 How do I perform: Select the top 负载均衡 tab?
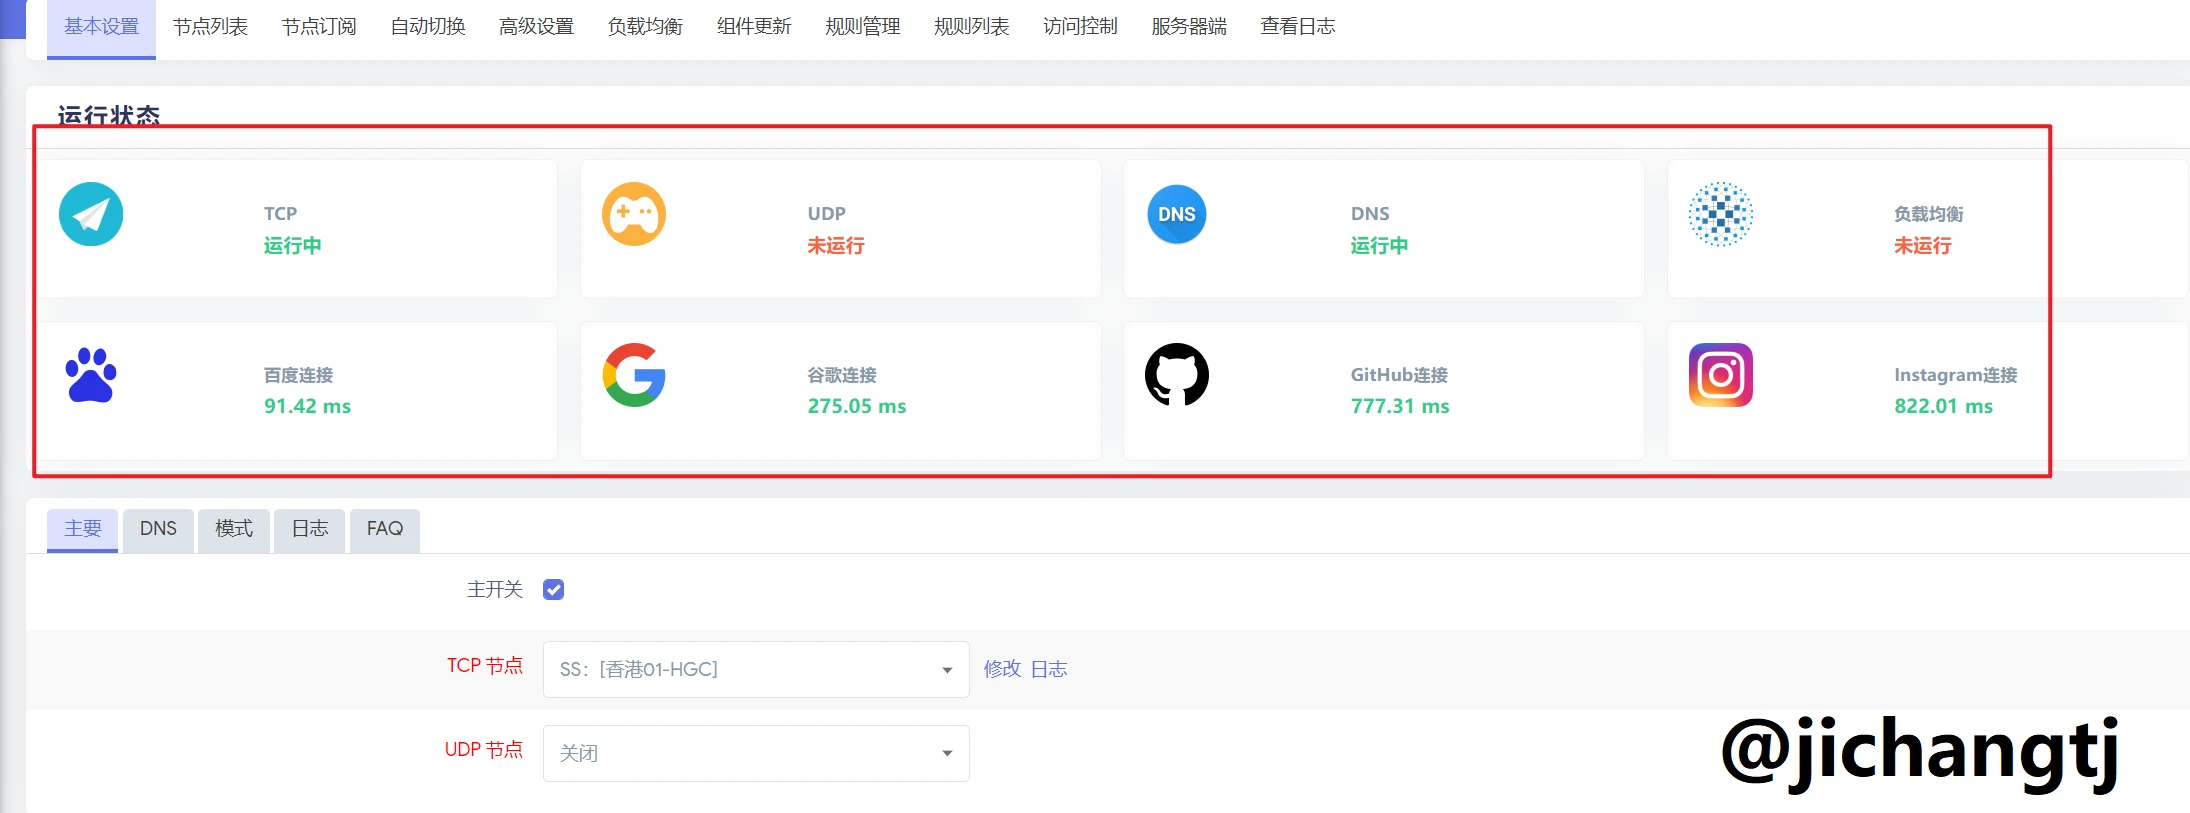coord(645,27)
